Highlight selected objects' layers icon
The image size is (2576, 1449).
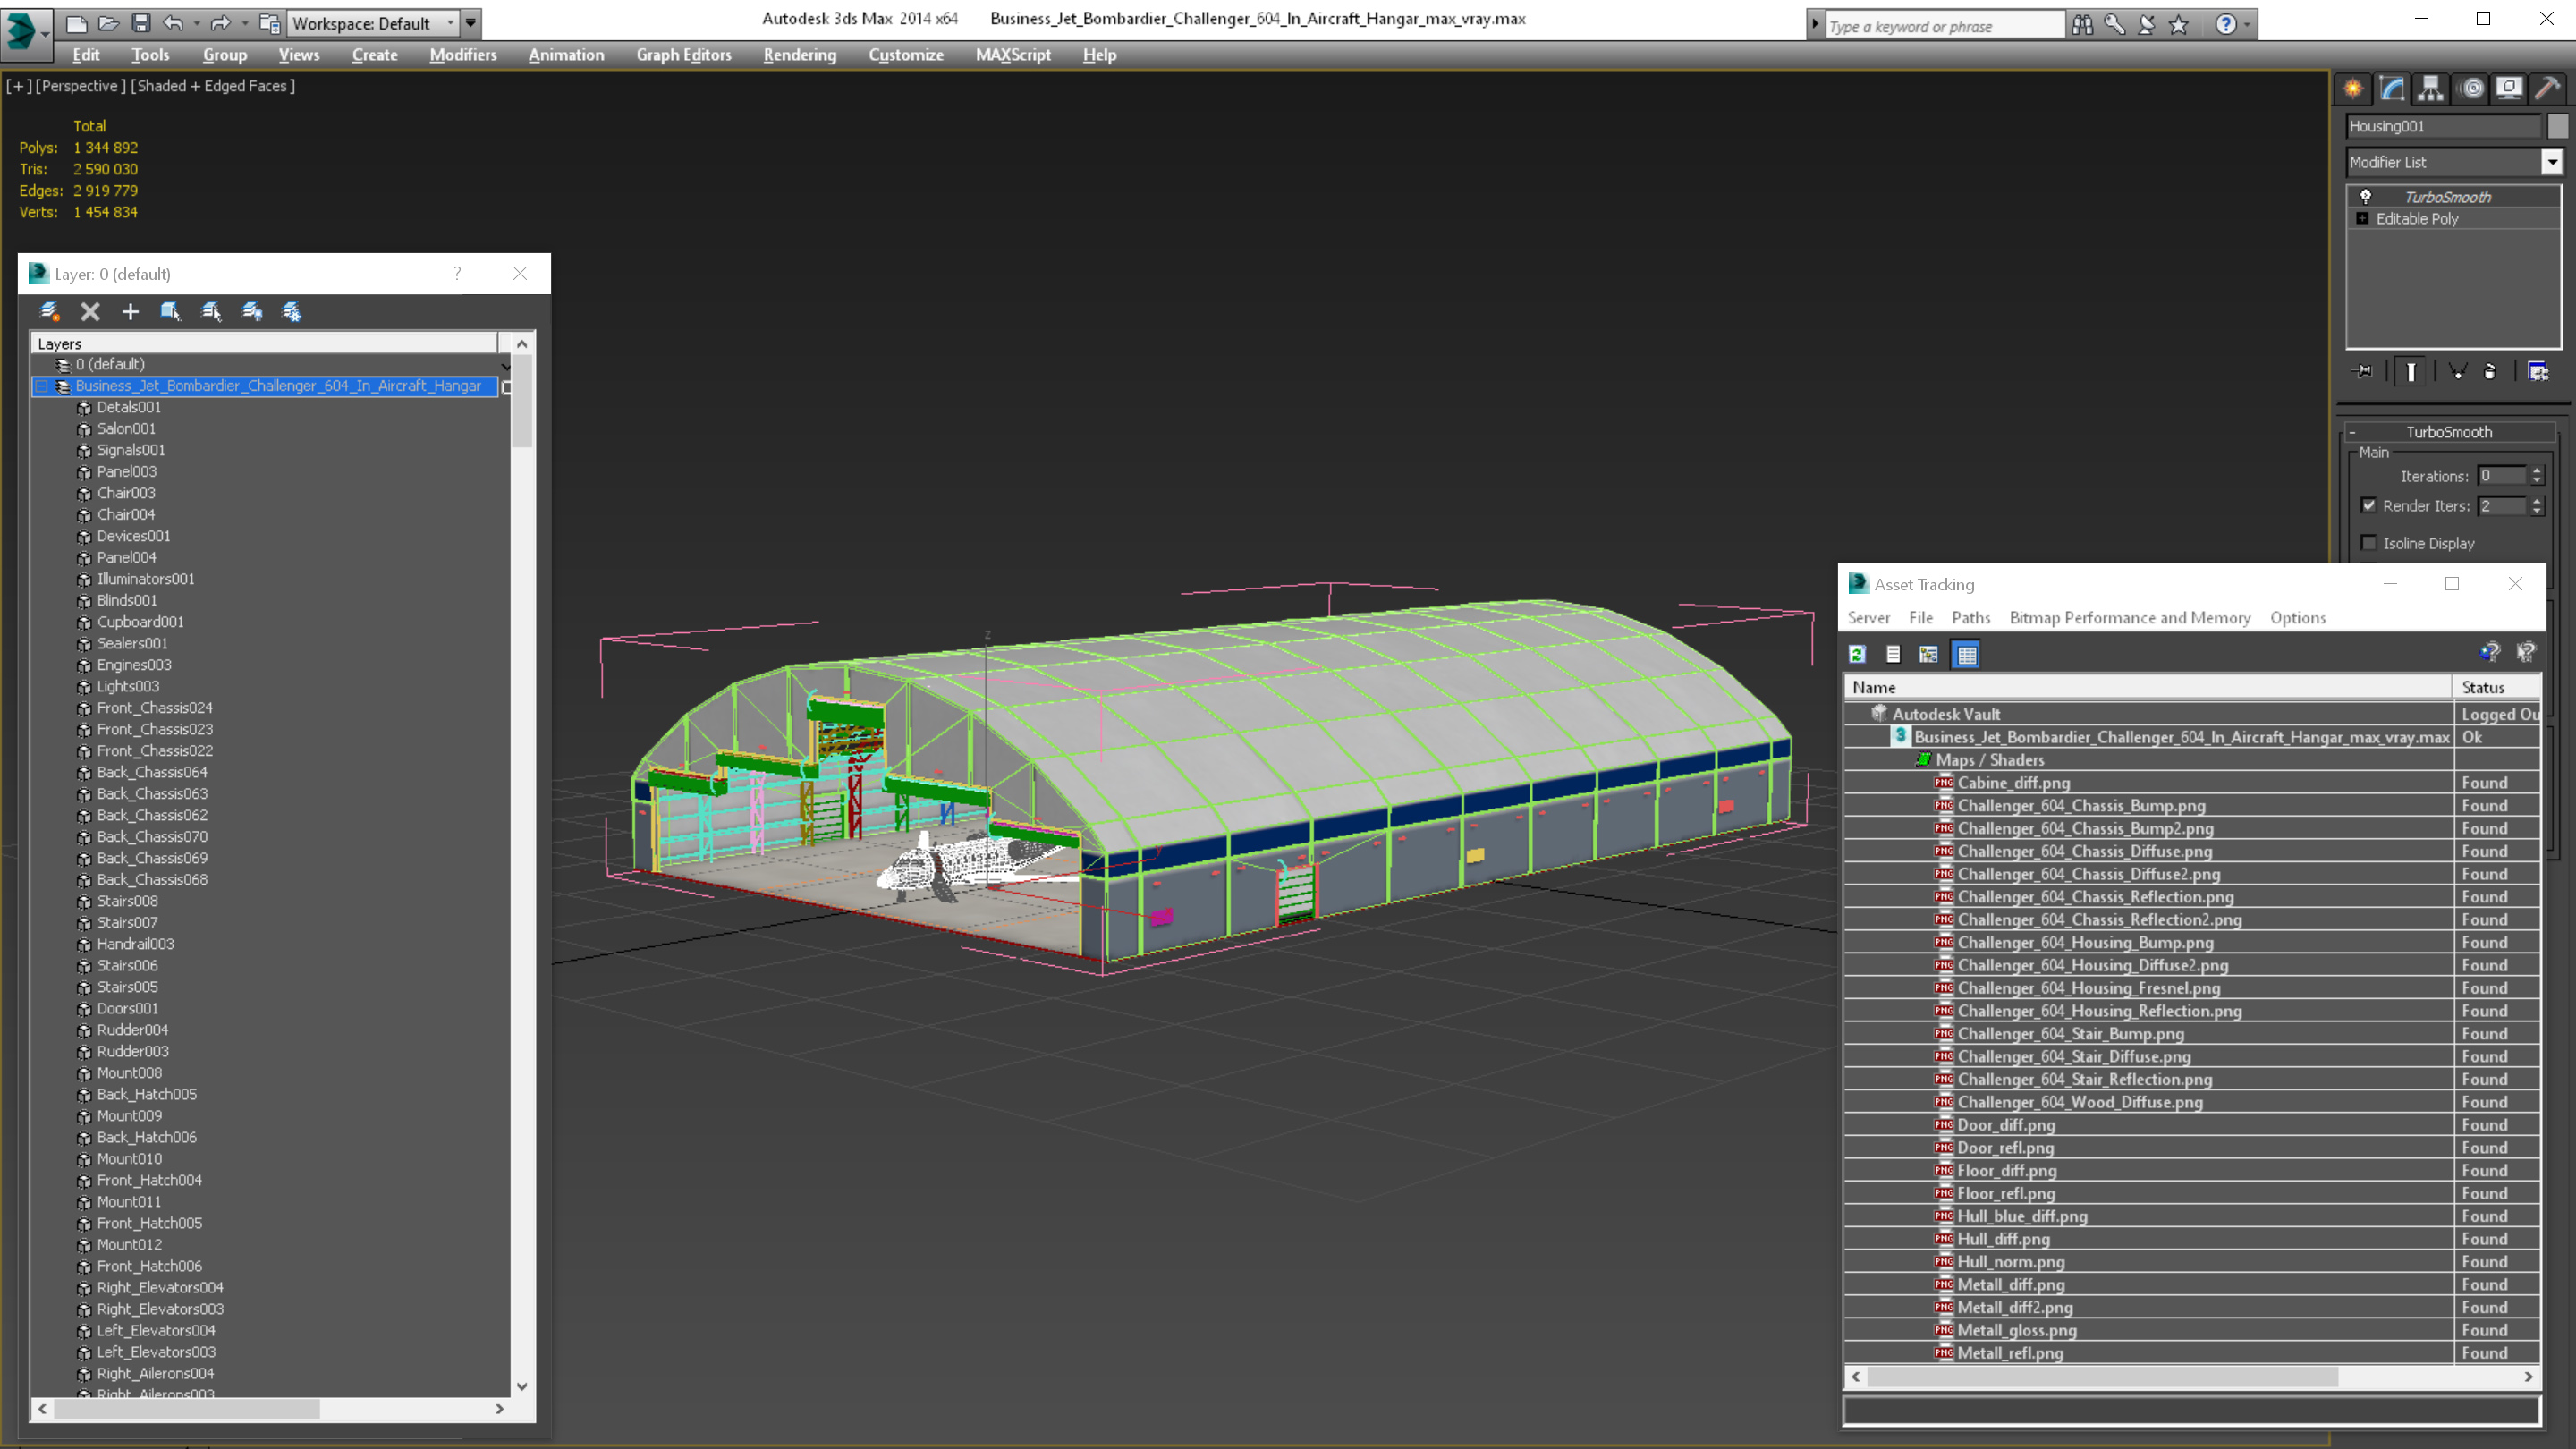pyautogui.click(x=211, y=312)
